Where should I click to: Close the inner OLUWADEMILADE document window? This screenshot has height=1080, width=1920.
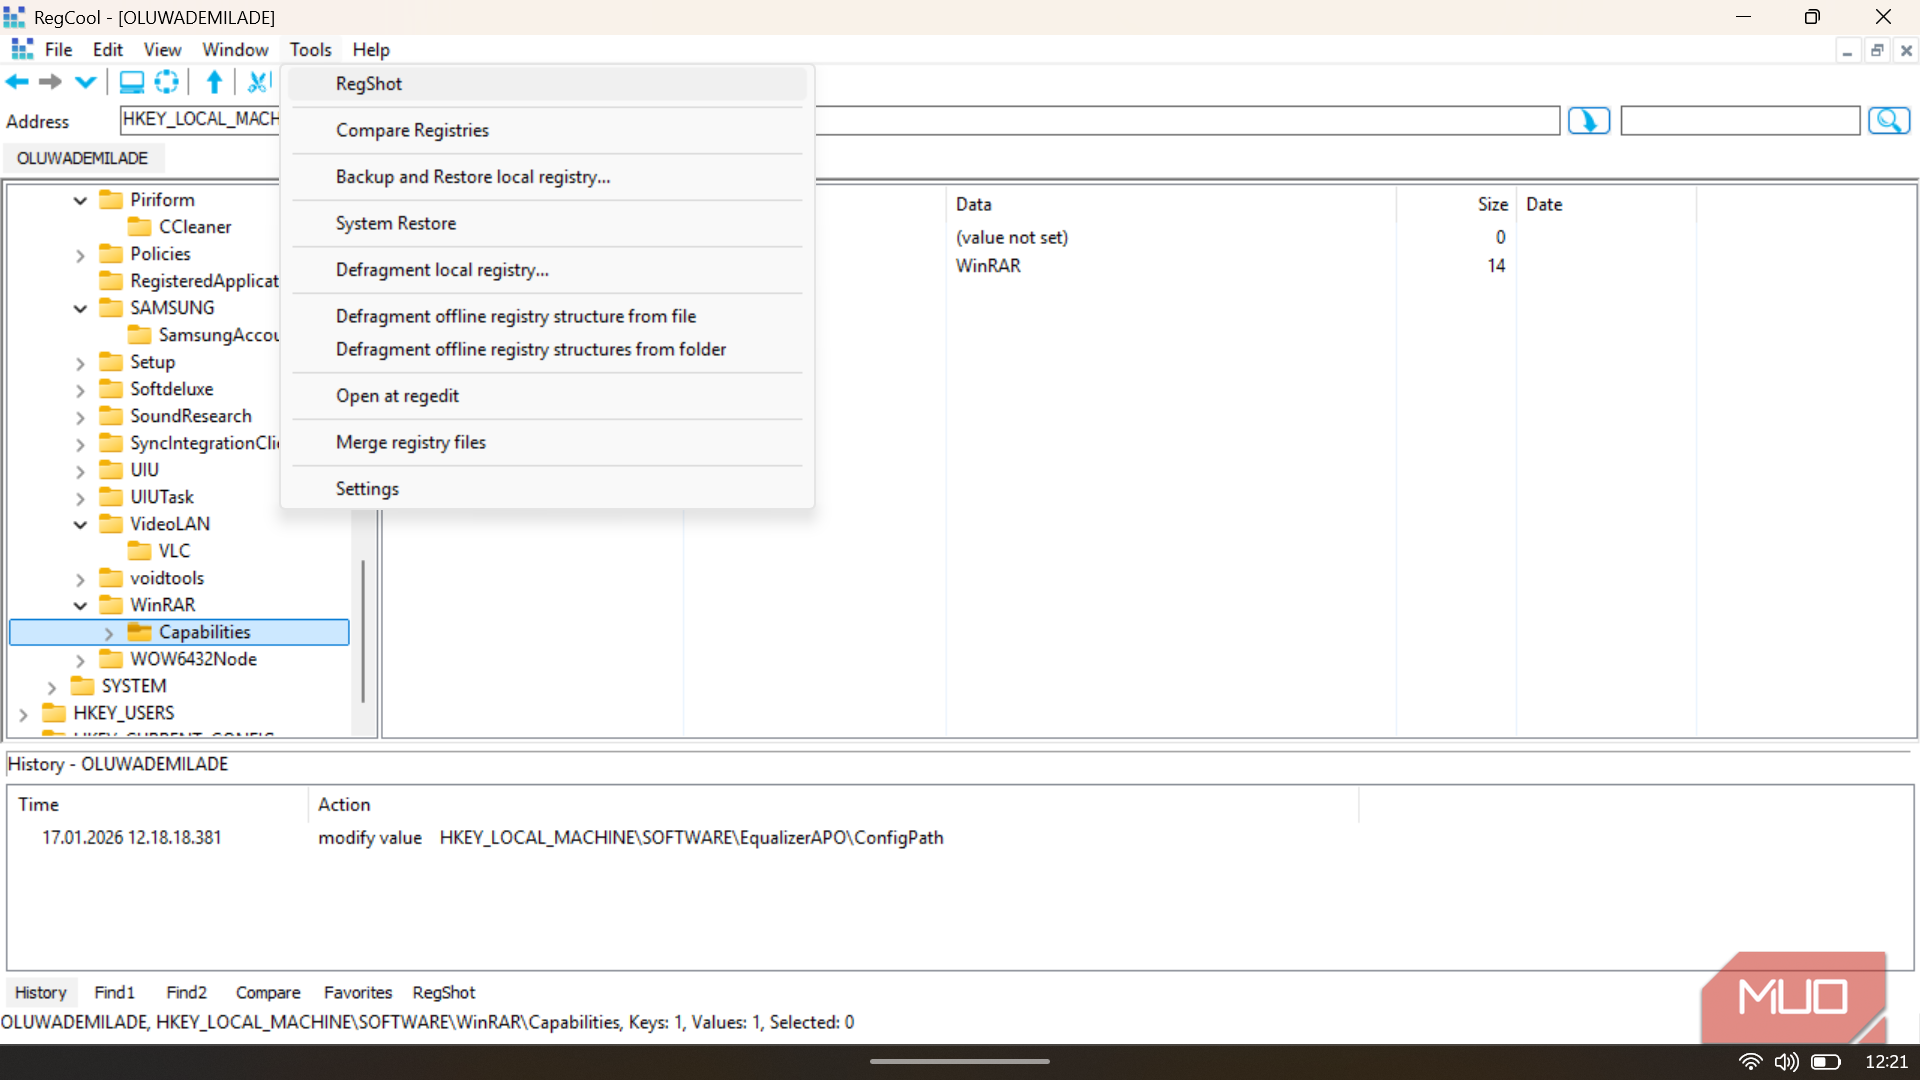[1906, 51]
